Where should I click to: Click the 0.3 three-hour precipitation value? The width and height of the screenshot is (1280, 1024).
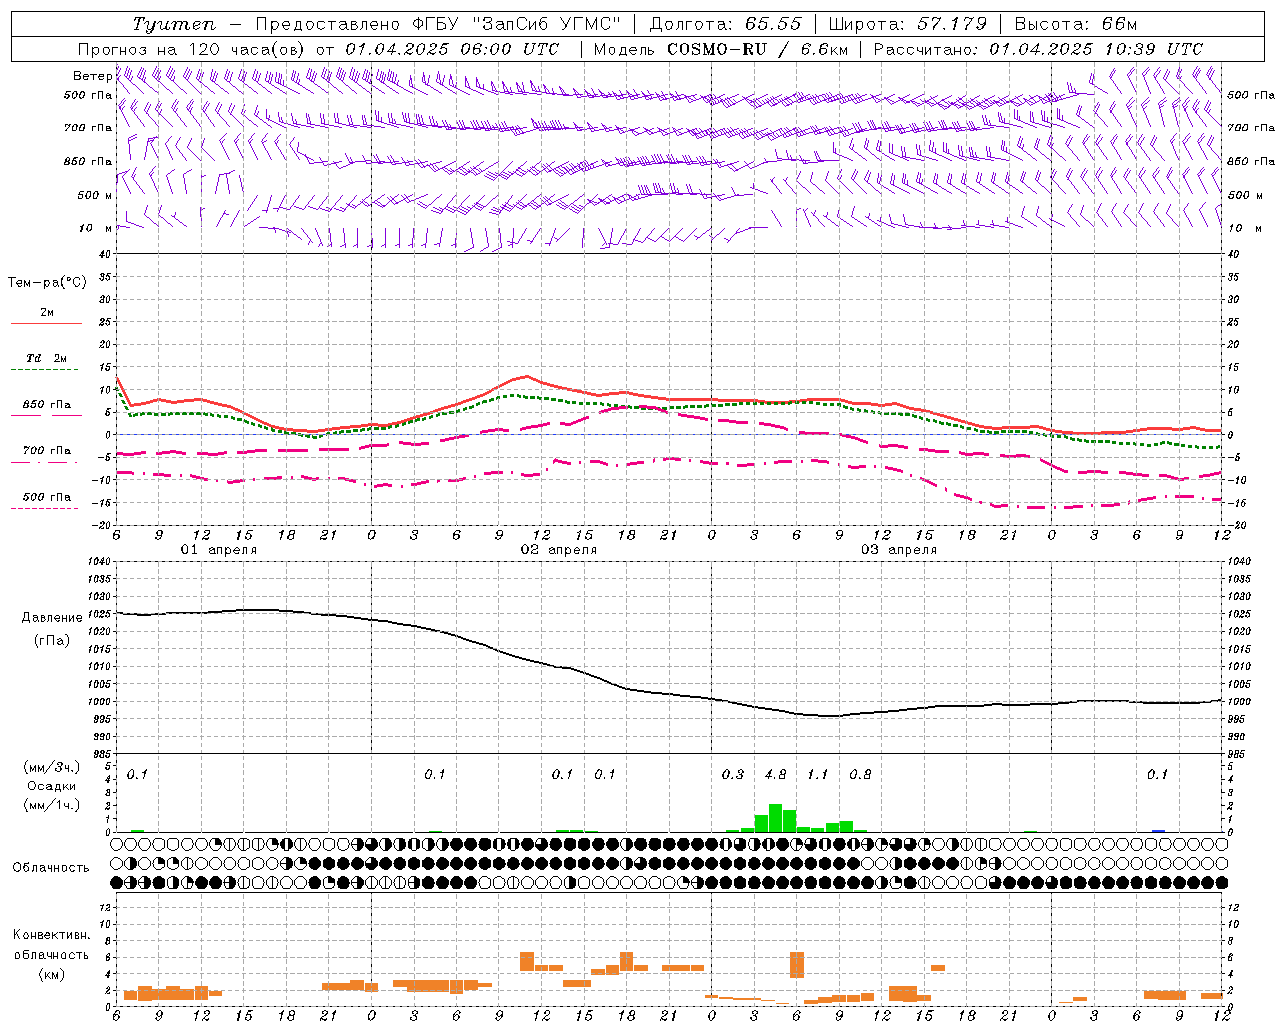coord(732,774)
